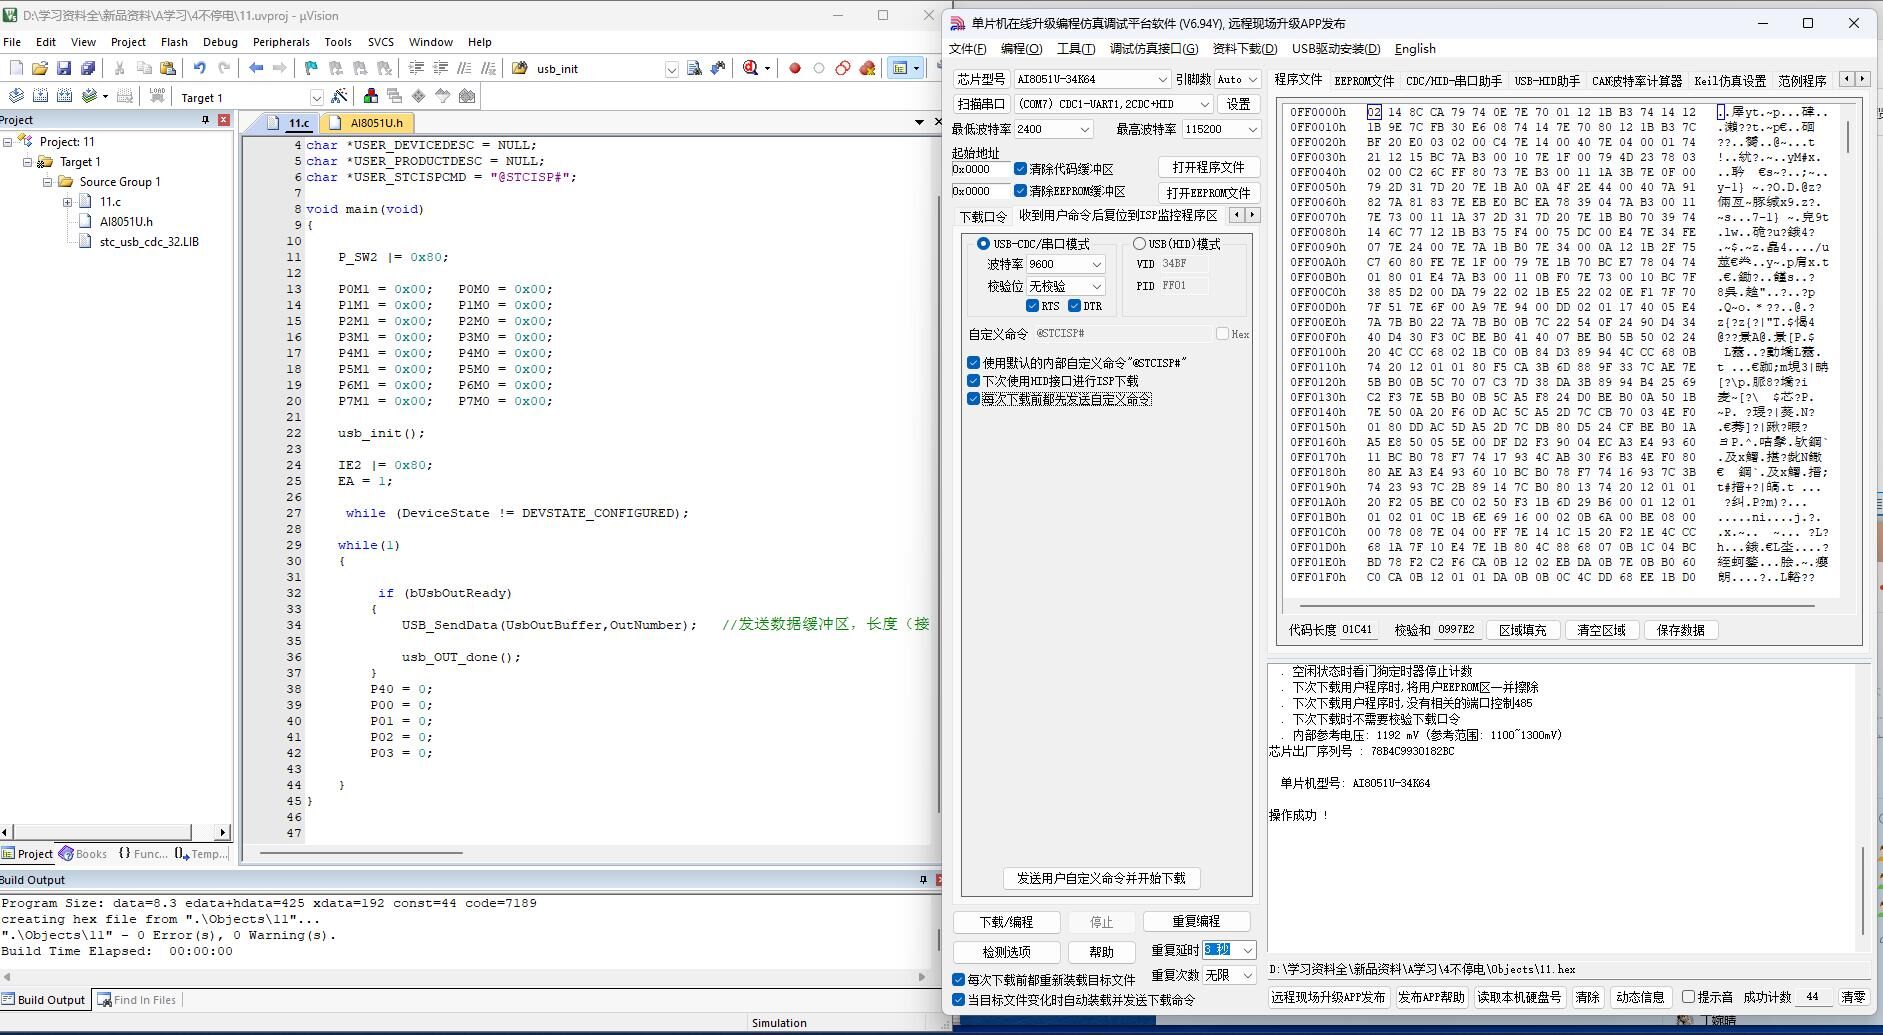The width and height of the screenshot is (1883, 1035).
Task: Toggle the 提示音 checkbox
Action: point(1688,997)
